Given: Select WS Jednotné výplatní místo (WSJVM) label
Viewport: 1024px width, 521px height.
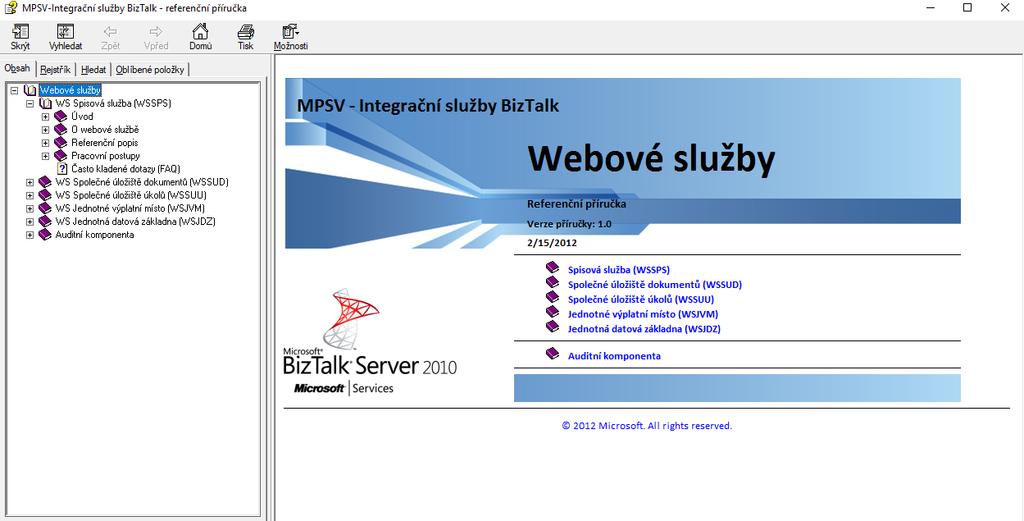Looking at the screenshot, I should [131, 208].
